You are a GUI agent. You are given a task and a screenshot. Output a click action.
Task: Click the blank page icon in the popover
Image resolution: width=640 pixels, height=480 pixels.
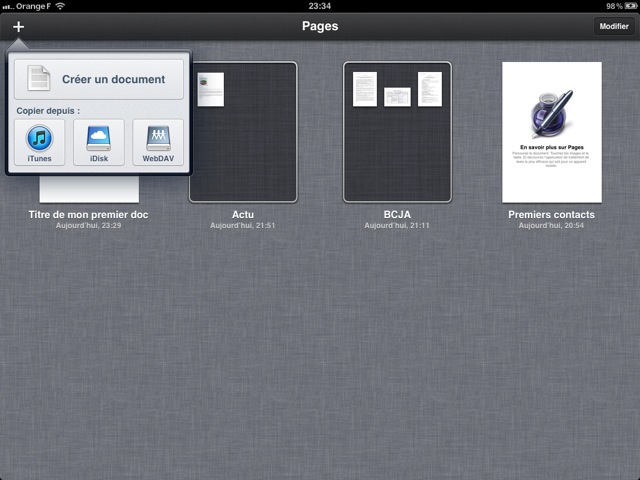pyautogui.click(x=39, y=79)
